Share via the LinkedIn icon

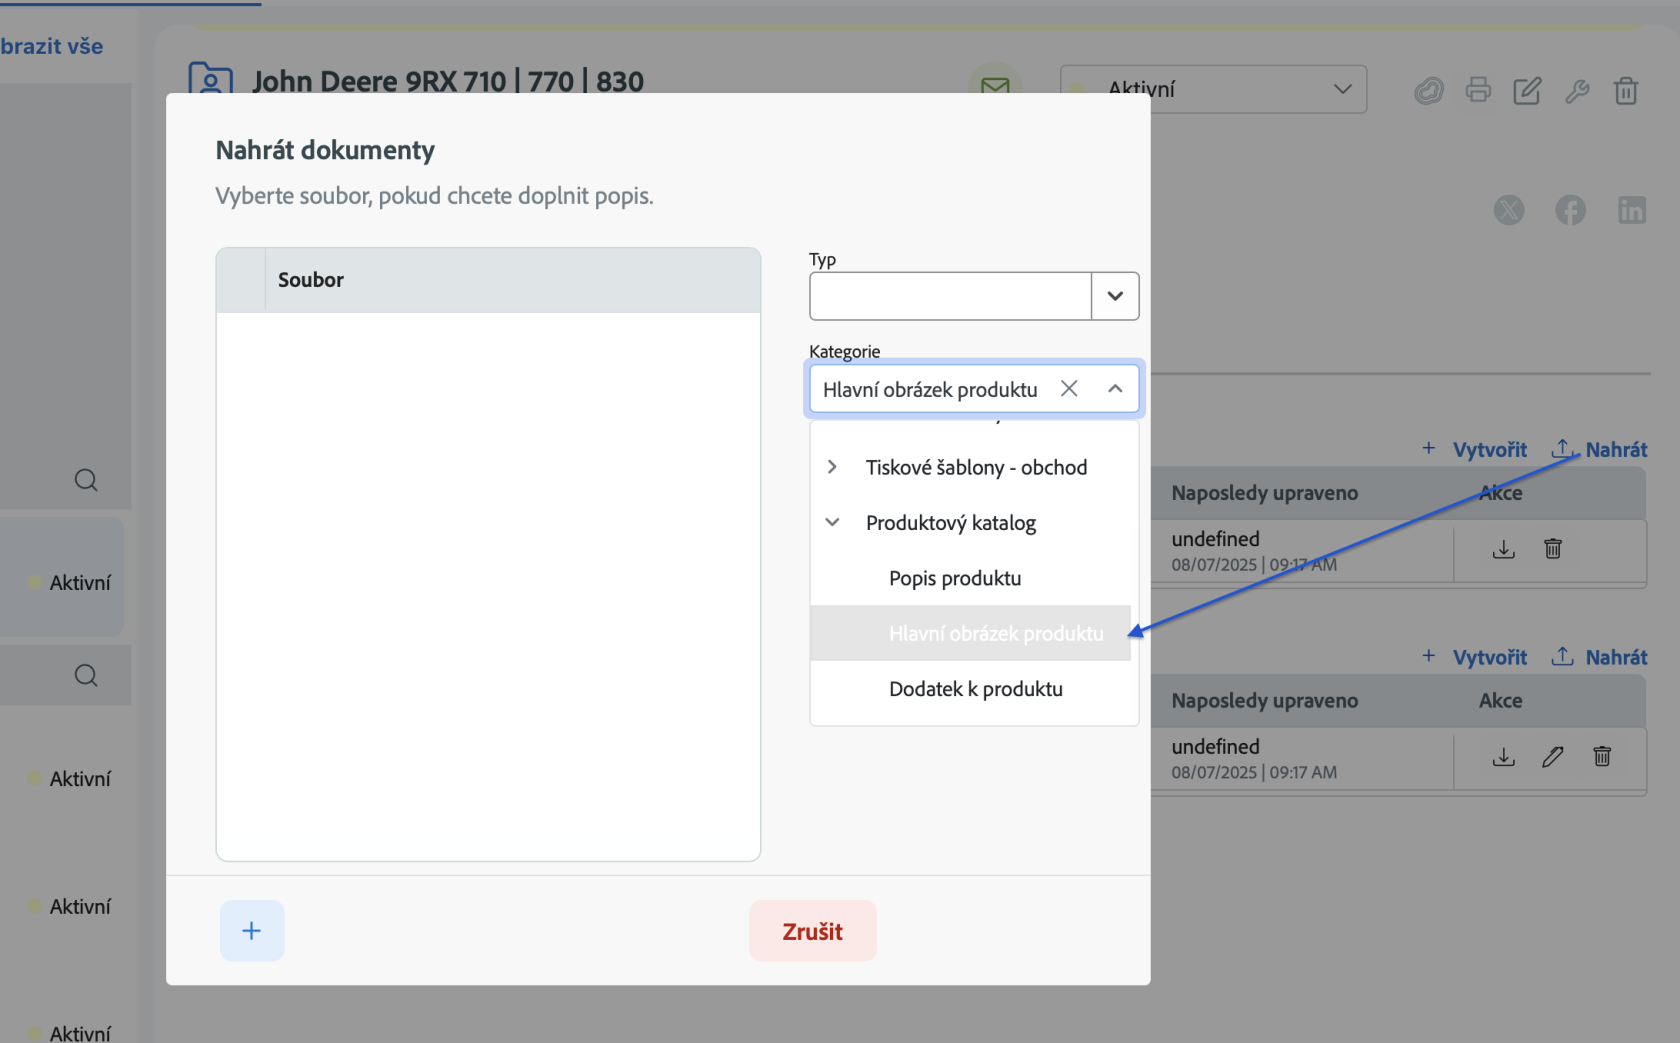click(x=1632, y=210)
